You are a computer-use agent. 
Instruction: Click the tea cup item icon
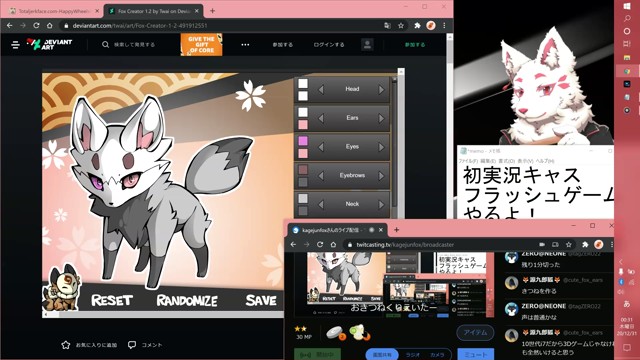tap(360, 332)
